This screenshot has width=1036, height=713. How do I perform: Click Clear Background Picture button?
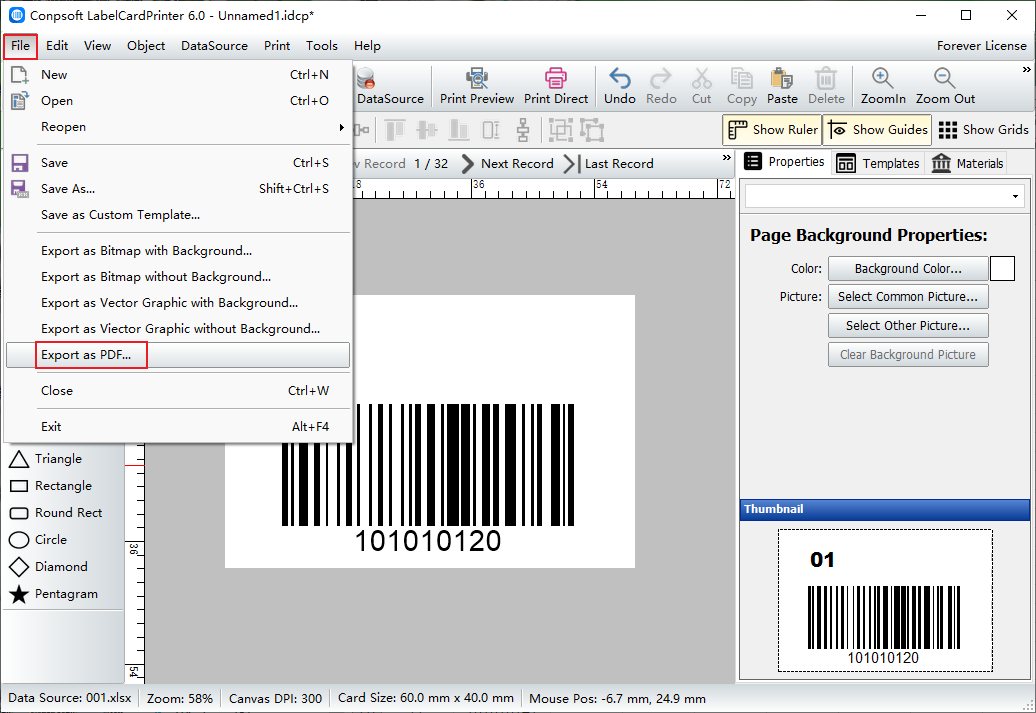[x=908, y=355]
